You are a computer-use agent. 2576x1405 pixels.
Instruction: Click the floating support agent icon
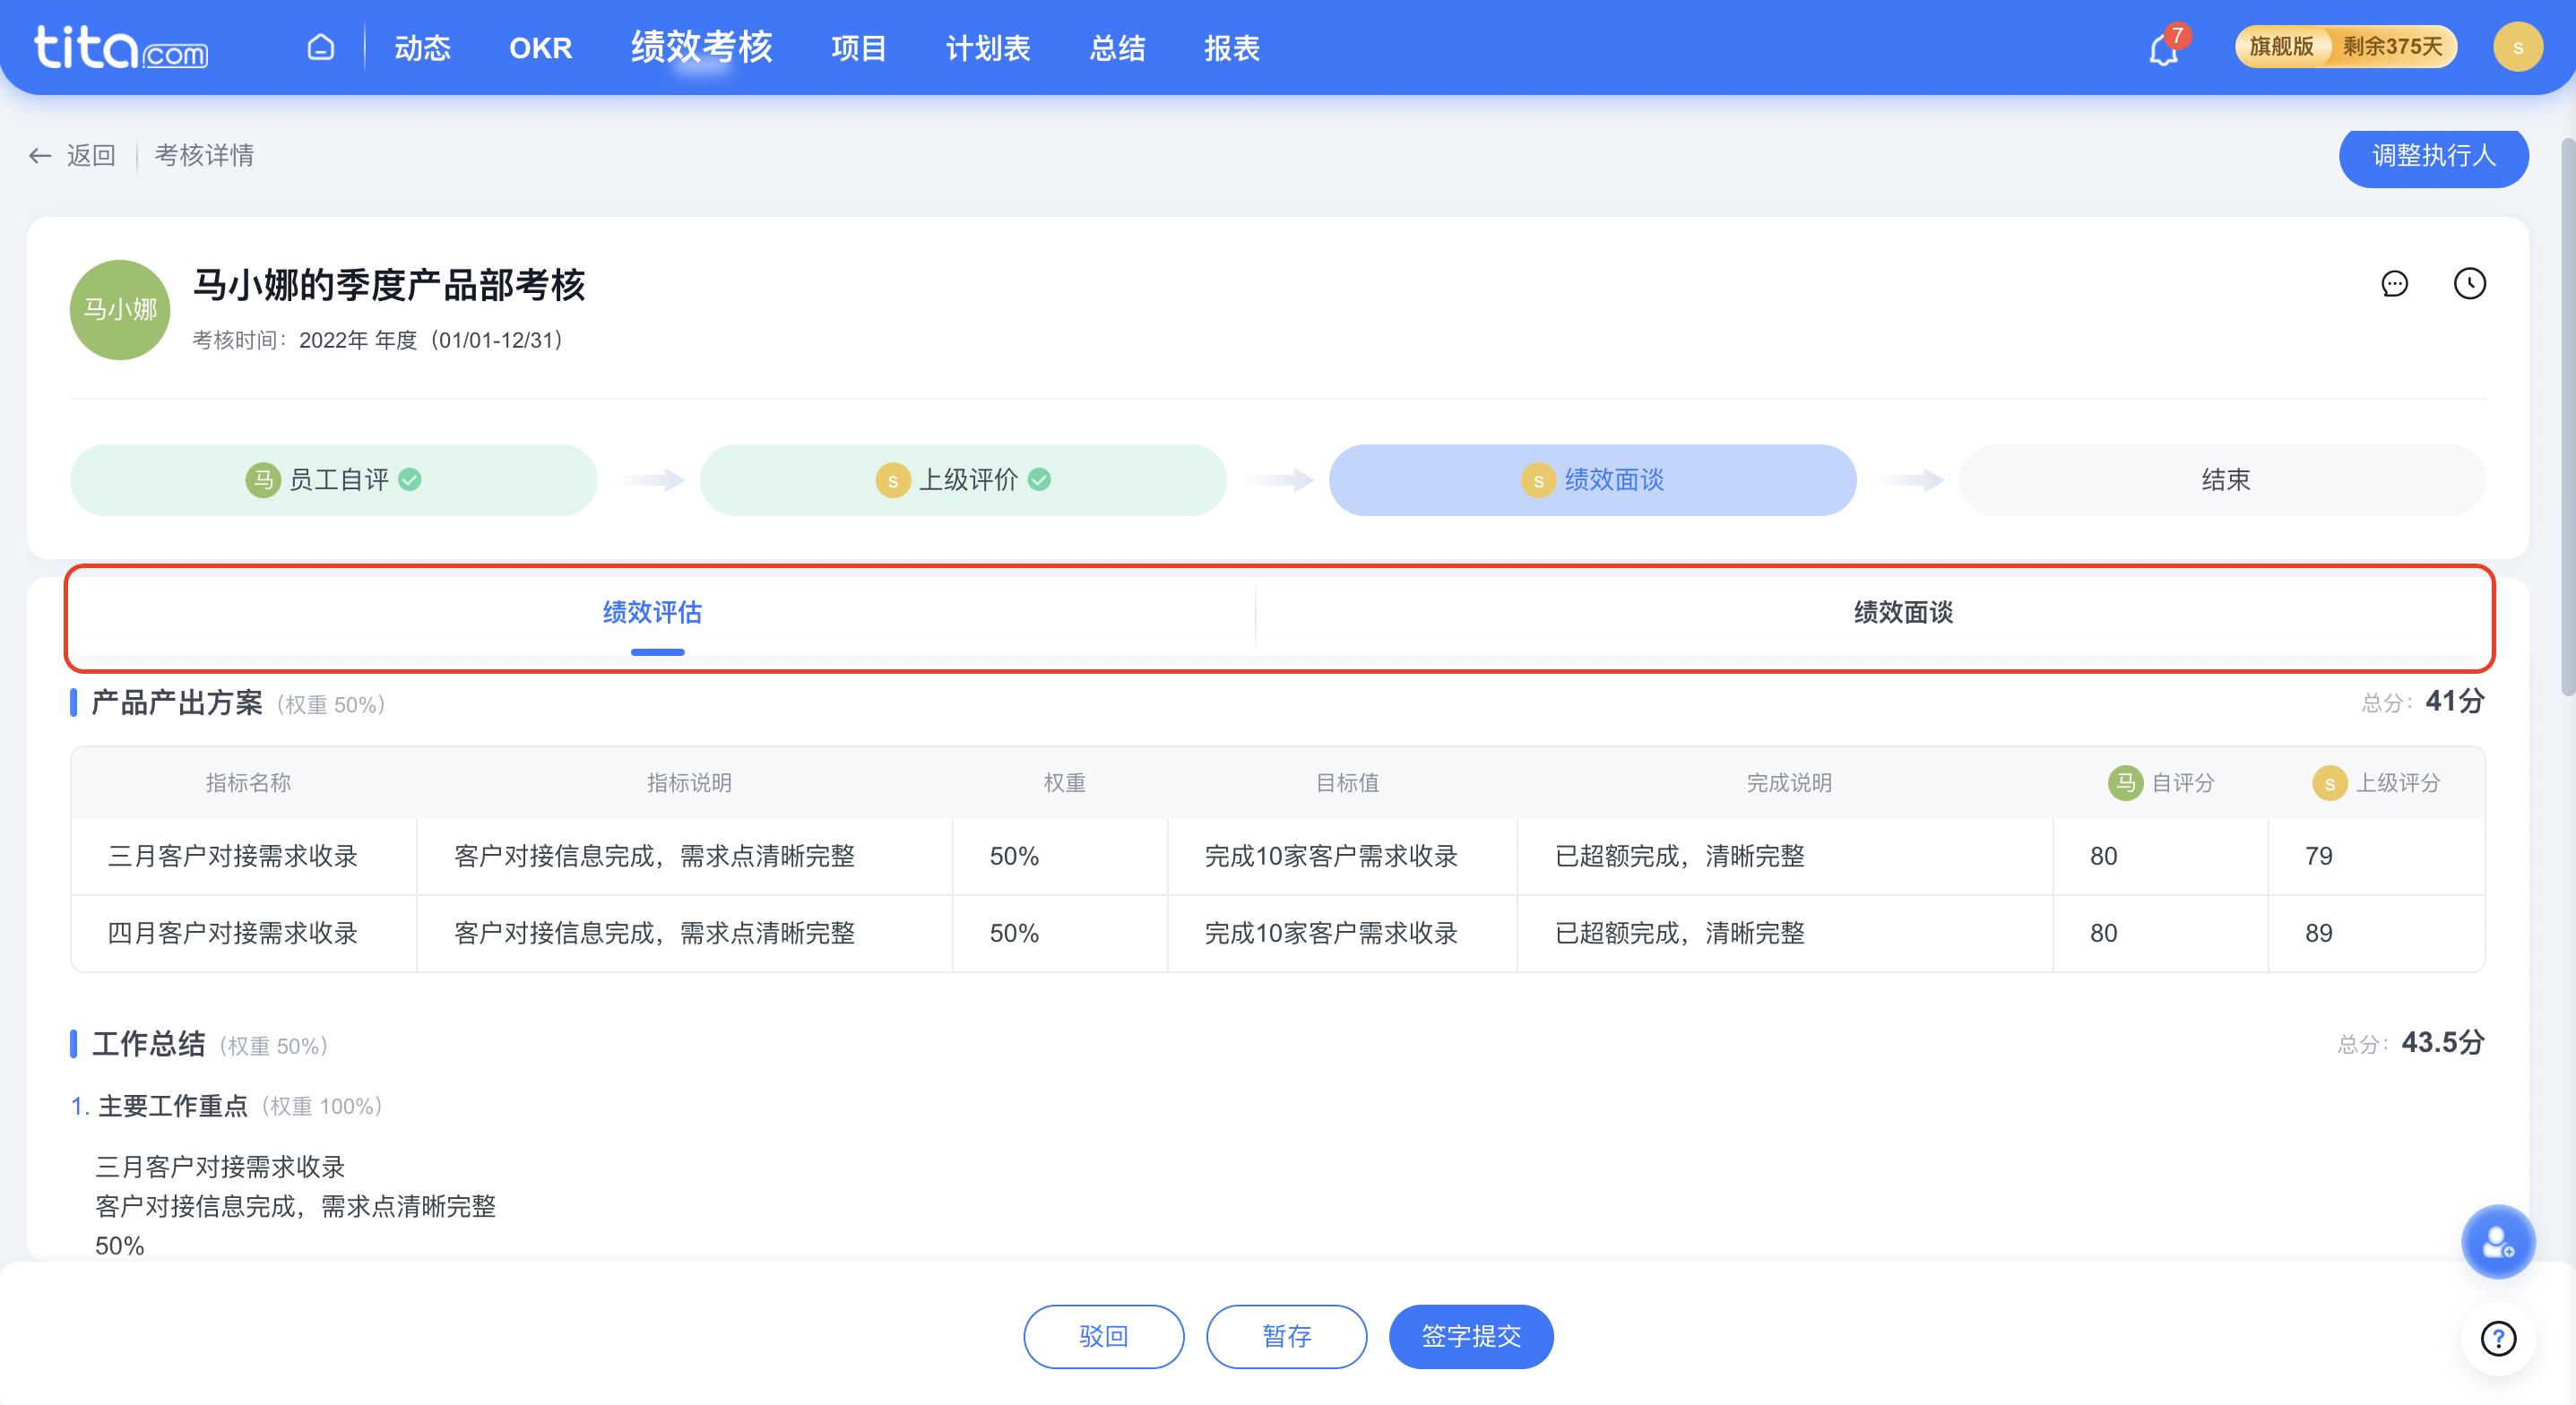pos(2498,1242)
